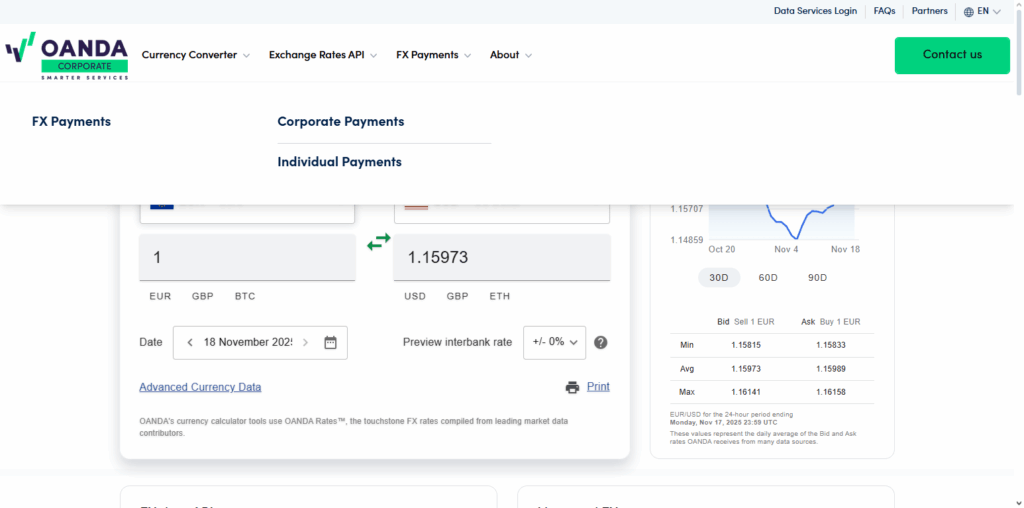This screenshot has width=1024, height=508.
Task: Choose the BTC quick currency shortcut
Action: 245,296
